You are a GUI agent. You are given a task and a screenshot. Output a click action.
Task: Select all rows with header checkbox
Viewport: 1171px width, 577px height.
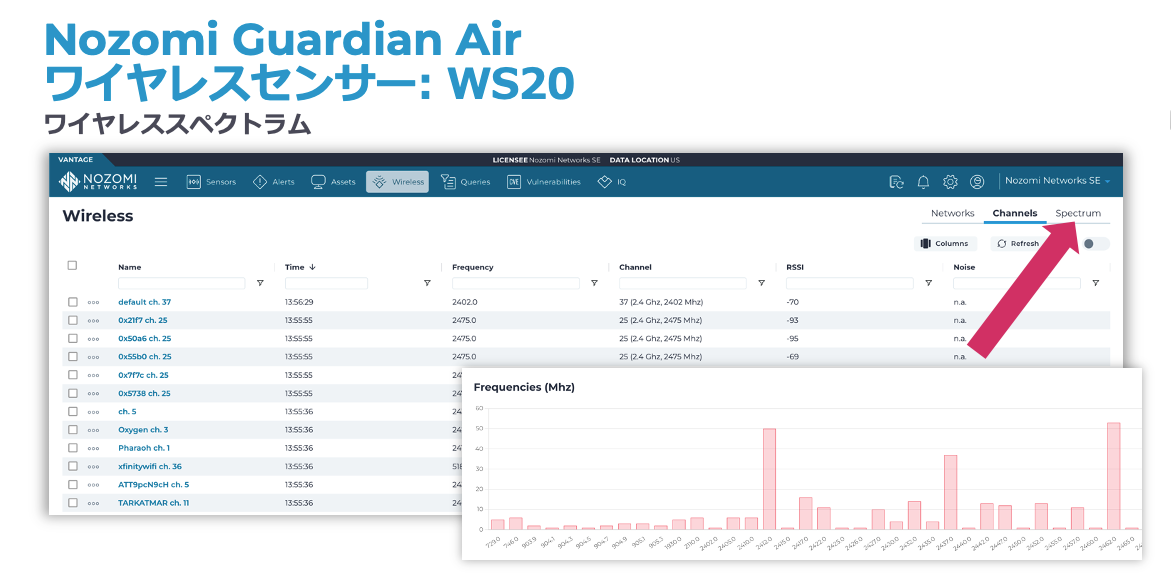tap(72, 266)
